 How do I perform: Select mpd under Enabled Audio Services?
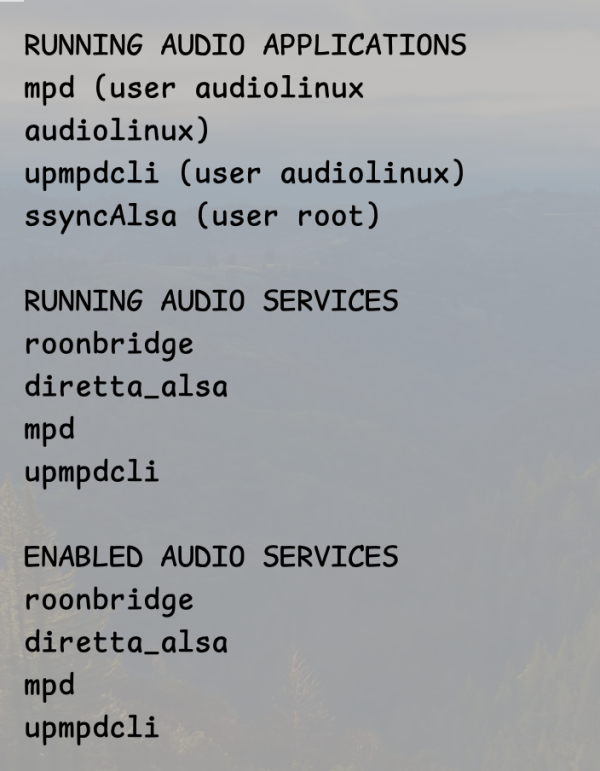49,687
